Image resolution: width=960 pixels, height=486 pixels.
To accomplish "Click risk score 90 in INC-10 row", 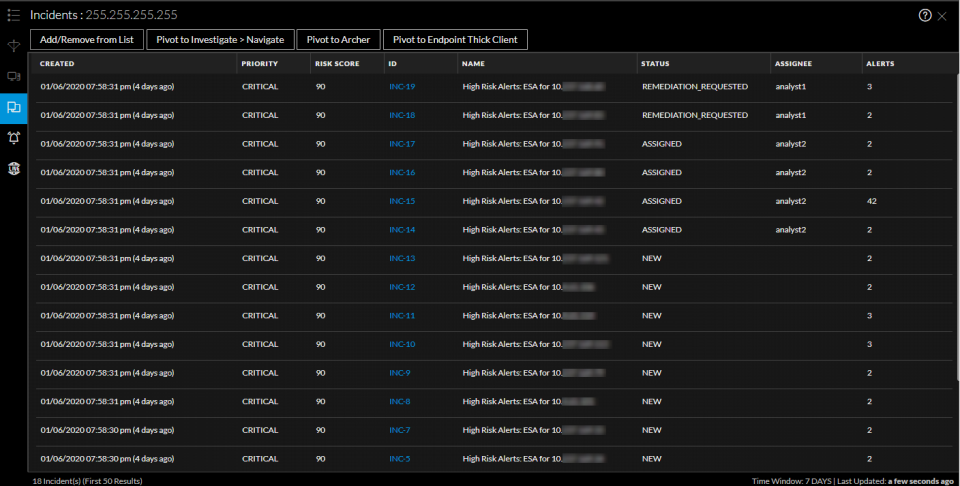I will [x=320, y=344].
